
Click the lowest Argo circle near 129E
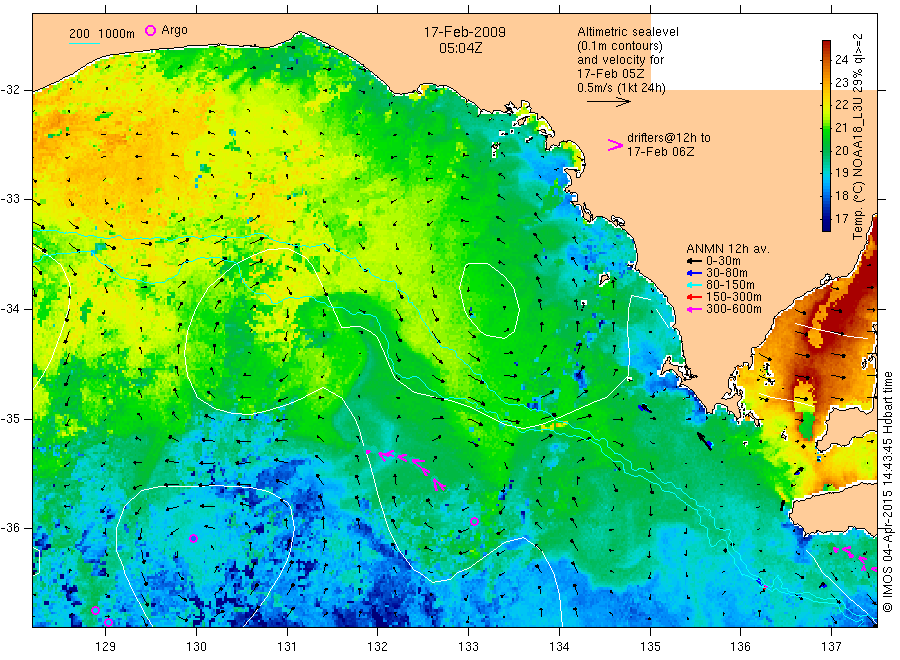[x=108, y=623]
